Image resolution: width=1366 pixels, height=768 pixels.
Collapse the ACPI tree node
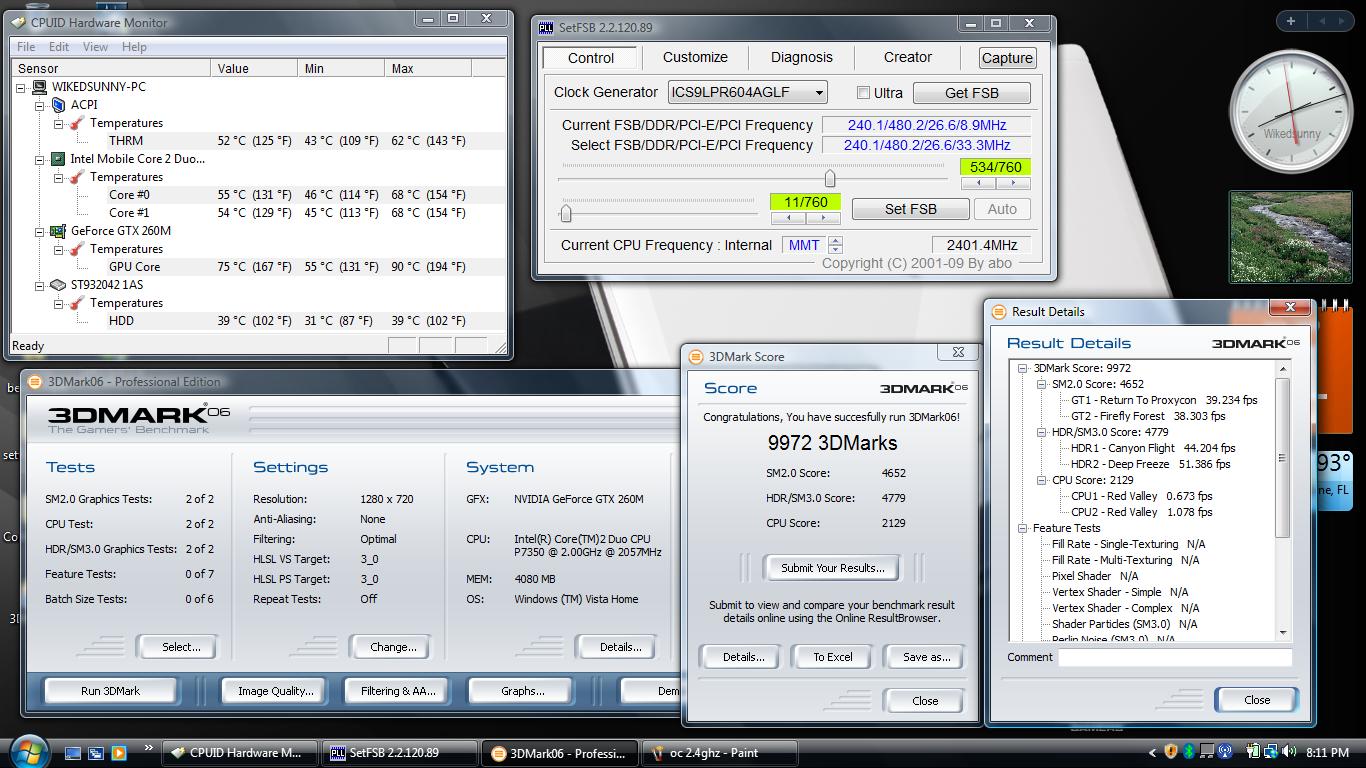click(x=41, y=105)
